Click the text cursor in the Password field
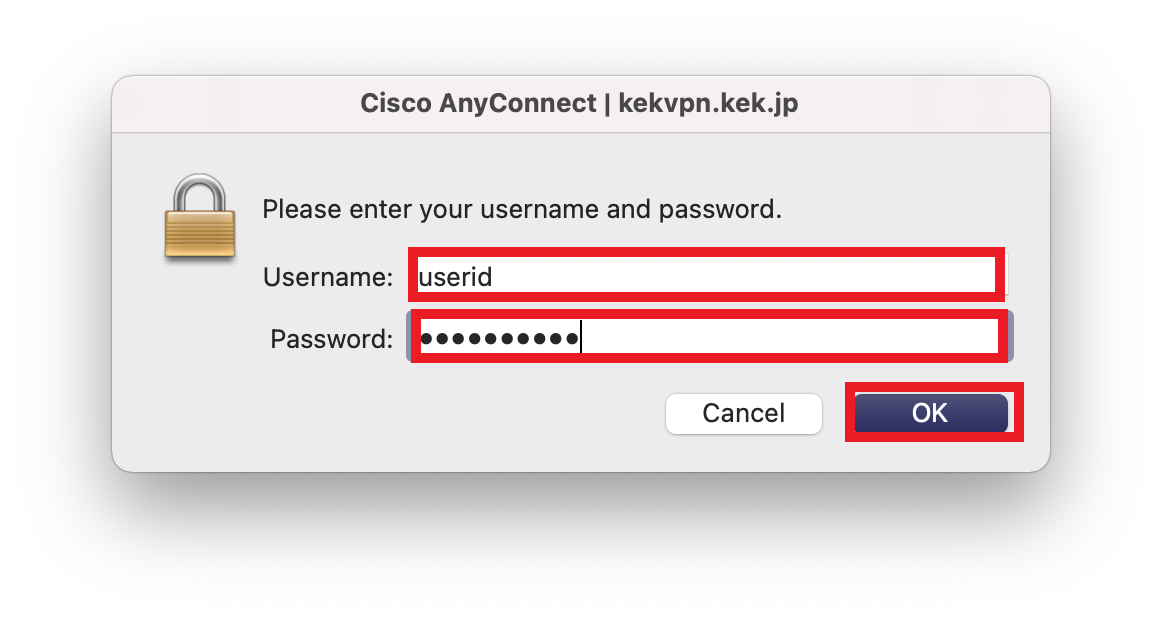Image resolution: width=1162 pixels, height=620 pixels. (582, 338)
